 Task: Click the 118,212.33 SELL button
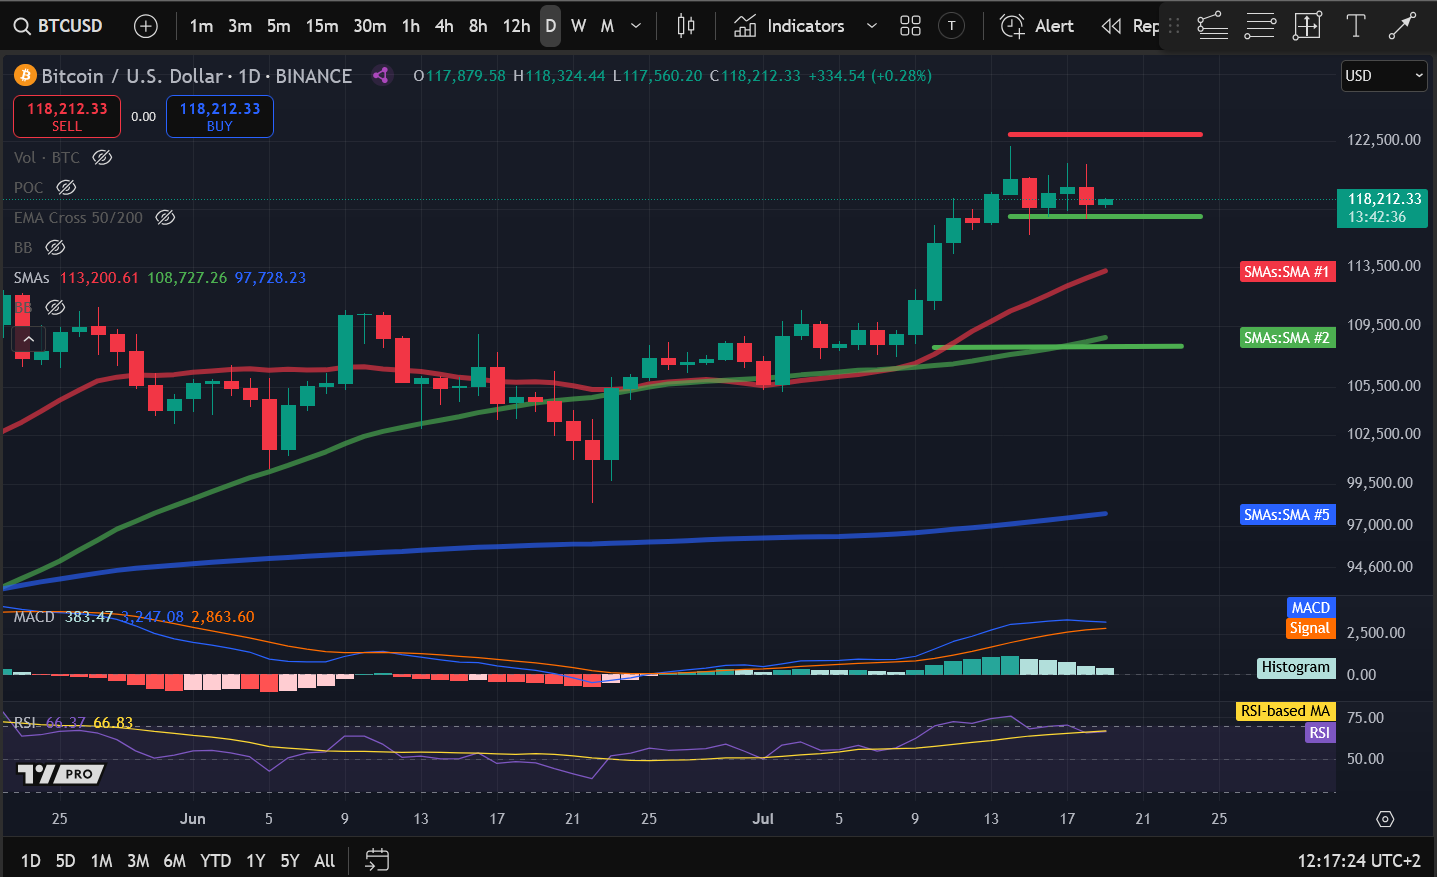pos(67,116)
